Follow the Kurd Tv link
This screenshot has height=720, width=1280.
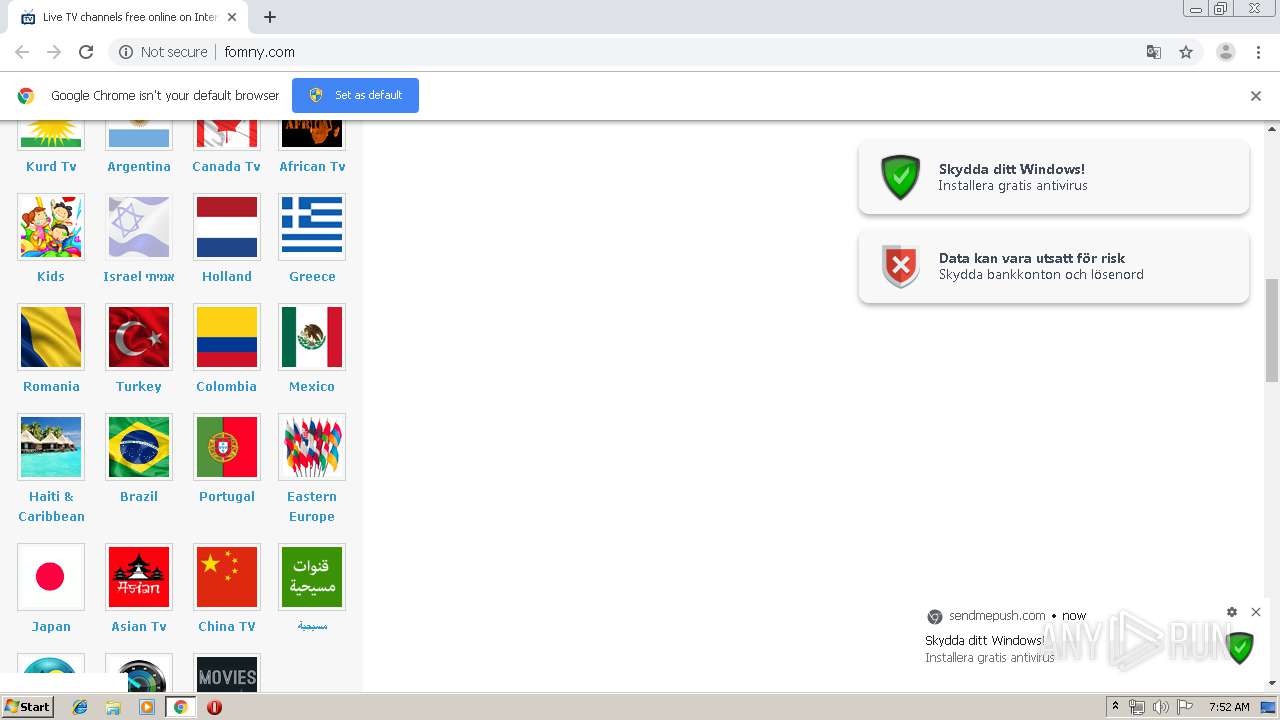[51, 167]
